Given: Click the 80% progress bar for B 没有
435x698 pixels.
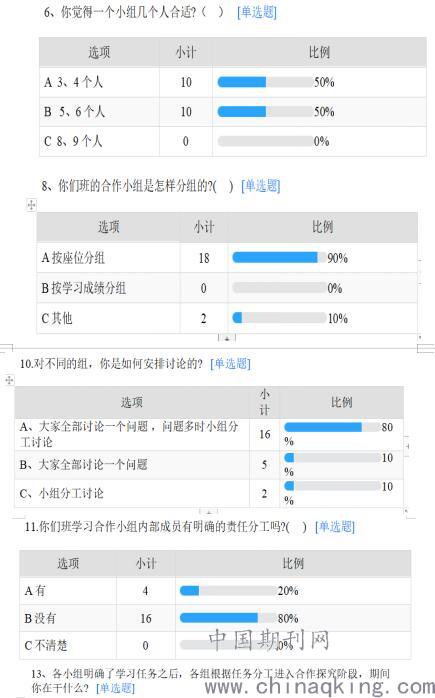Looking at the screenshot, I should pyautogui.click(x=228, y=618).
